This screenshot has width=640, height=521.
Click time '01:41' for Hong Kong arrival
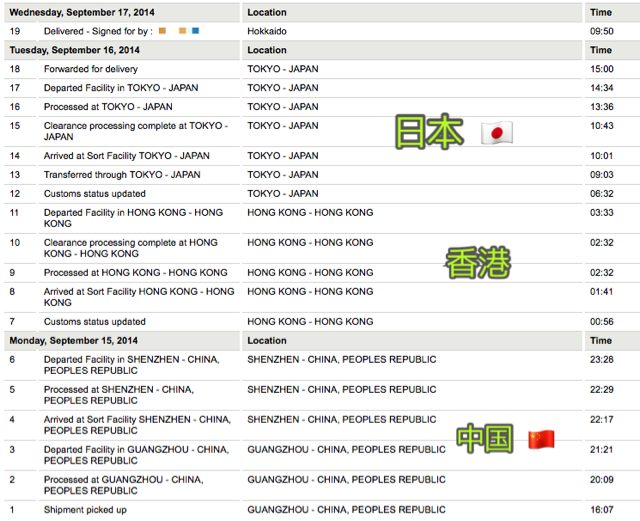tap(602, 292)
